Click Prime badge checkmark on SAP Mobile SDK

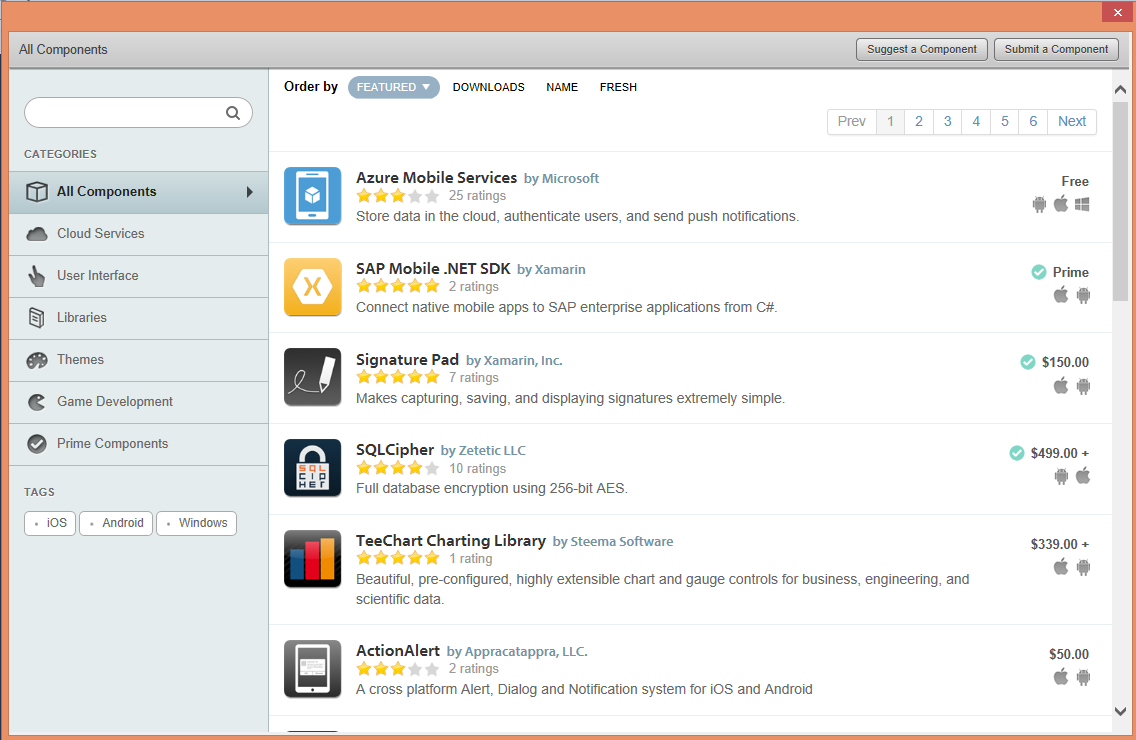tap(1039, 272)
